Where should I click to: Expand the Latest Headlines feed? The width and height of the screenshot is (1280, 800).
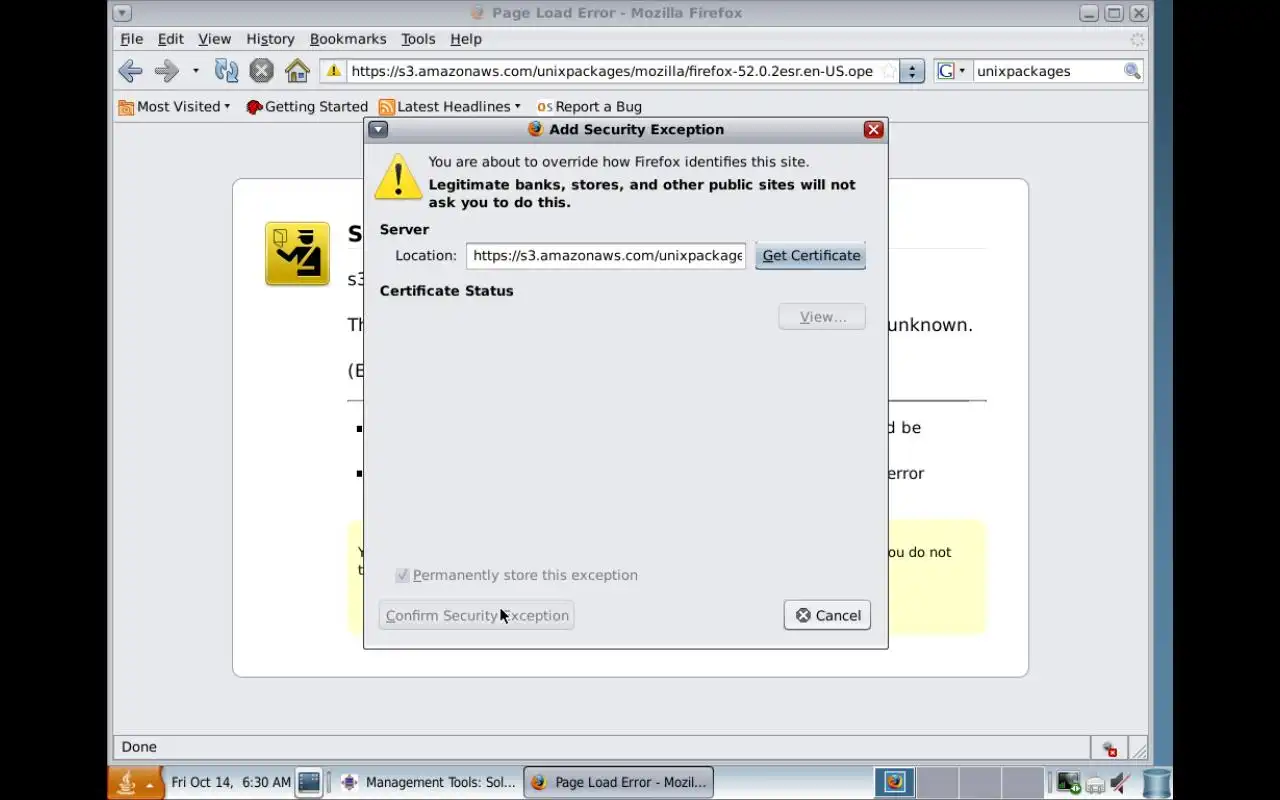point(450,106)
